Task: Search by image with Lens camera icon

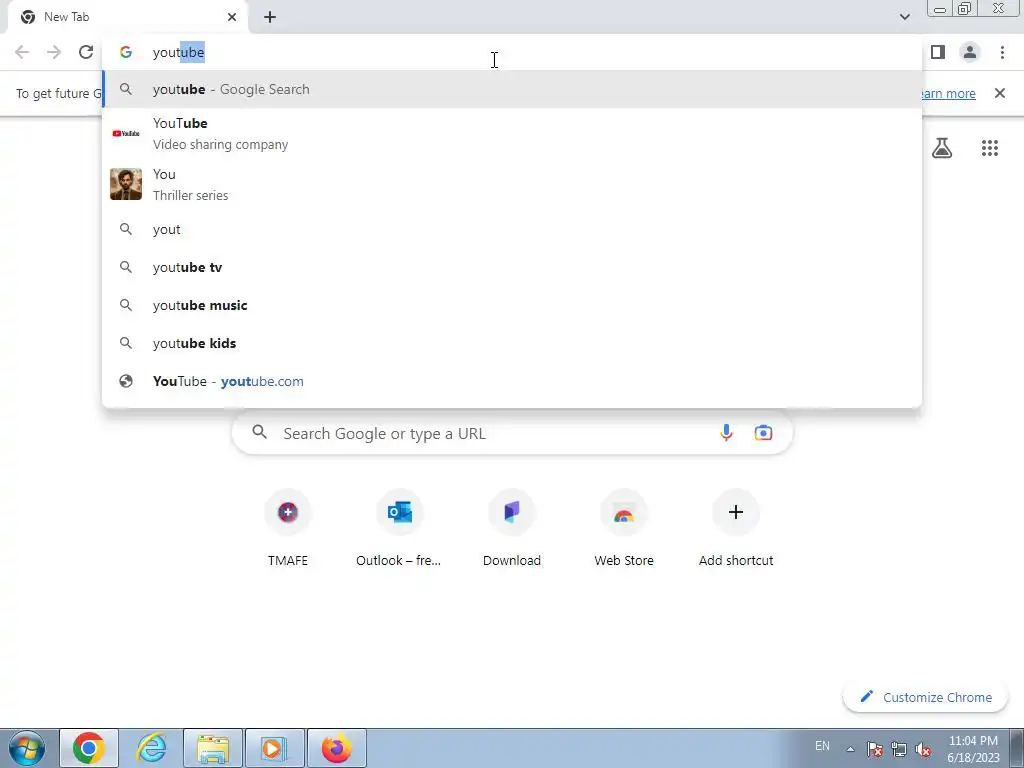Action: (x=763, y=433)
